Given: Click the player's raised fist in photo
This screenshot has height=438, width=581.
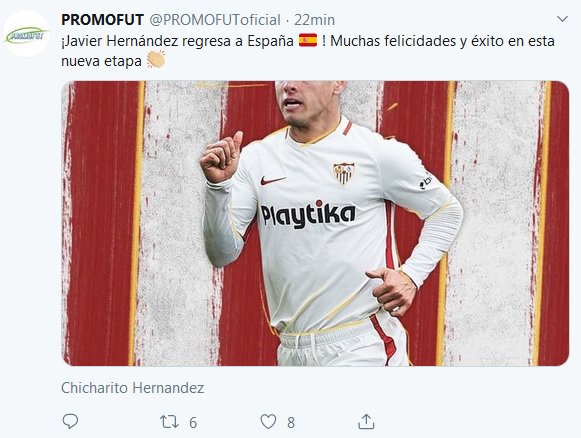Looking at the screenshot, I should click(x=221, y=157).
